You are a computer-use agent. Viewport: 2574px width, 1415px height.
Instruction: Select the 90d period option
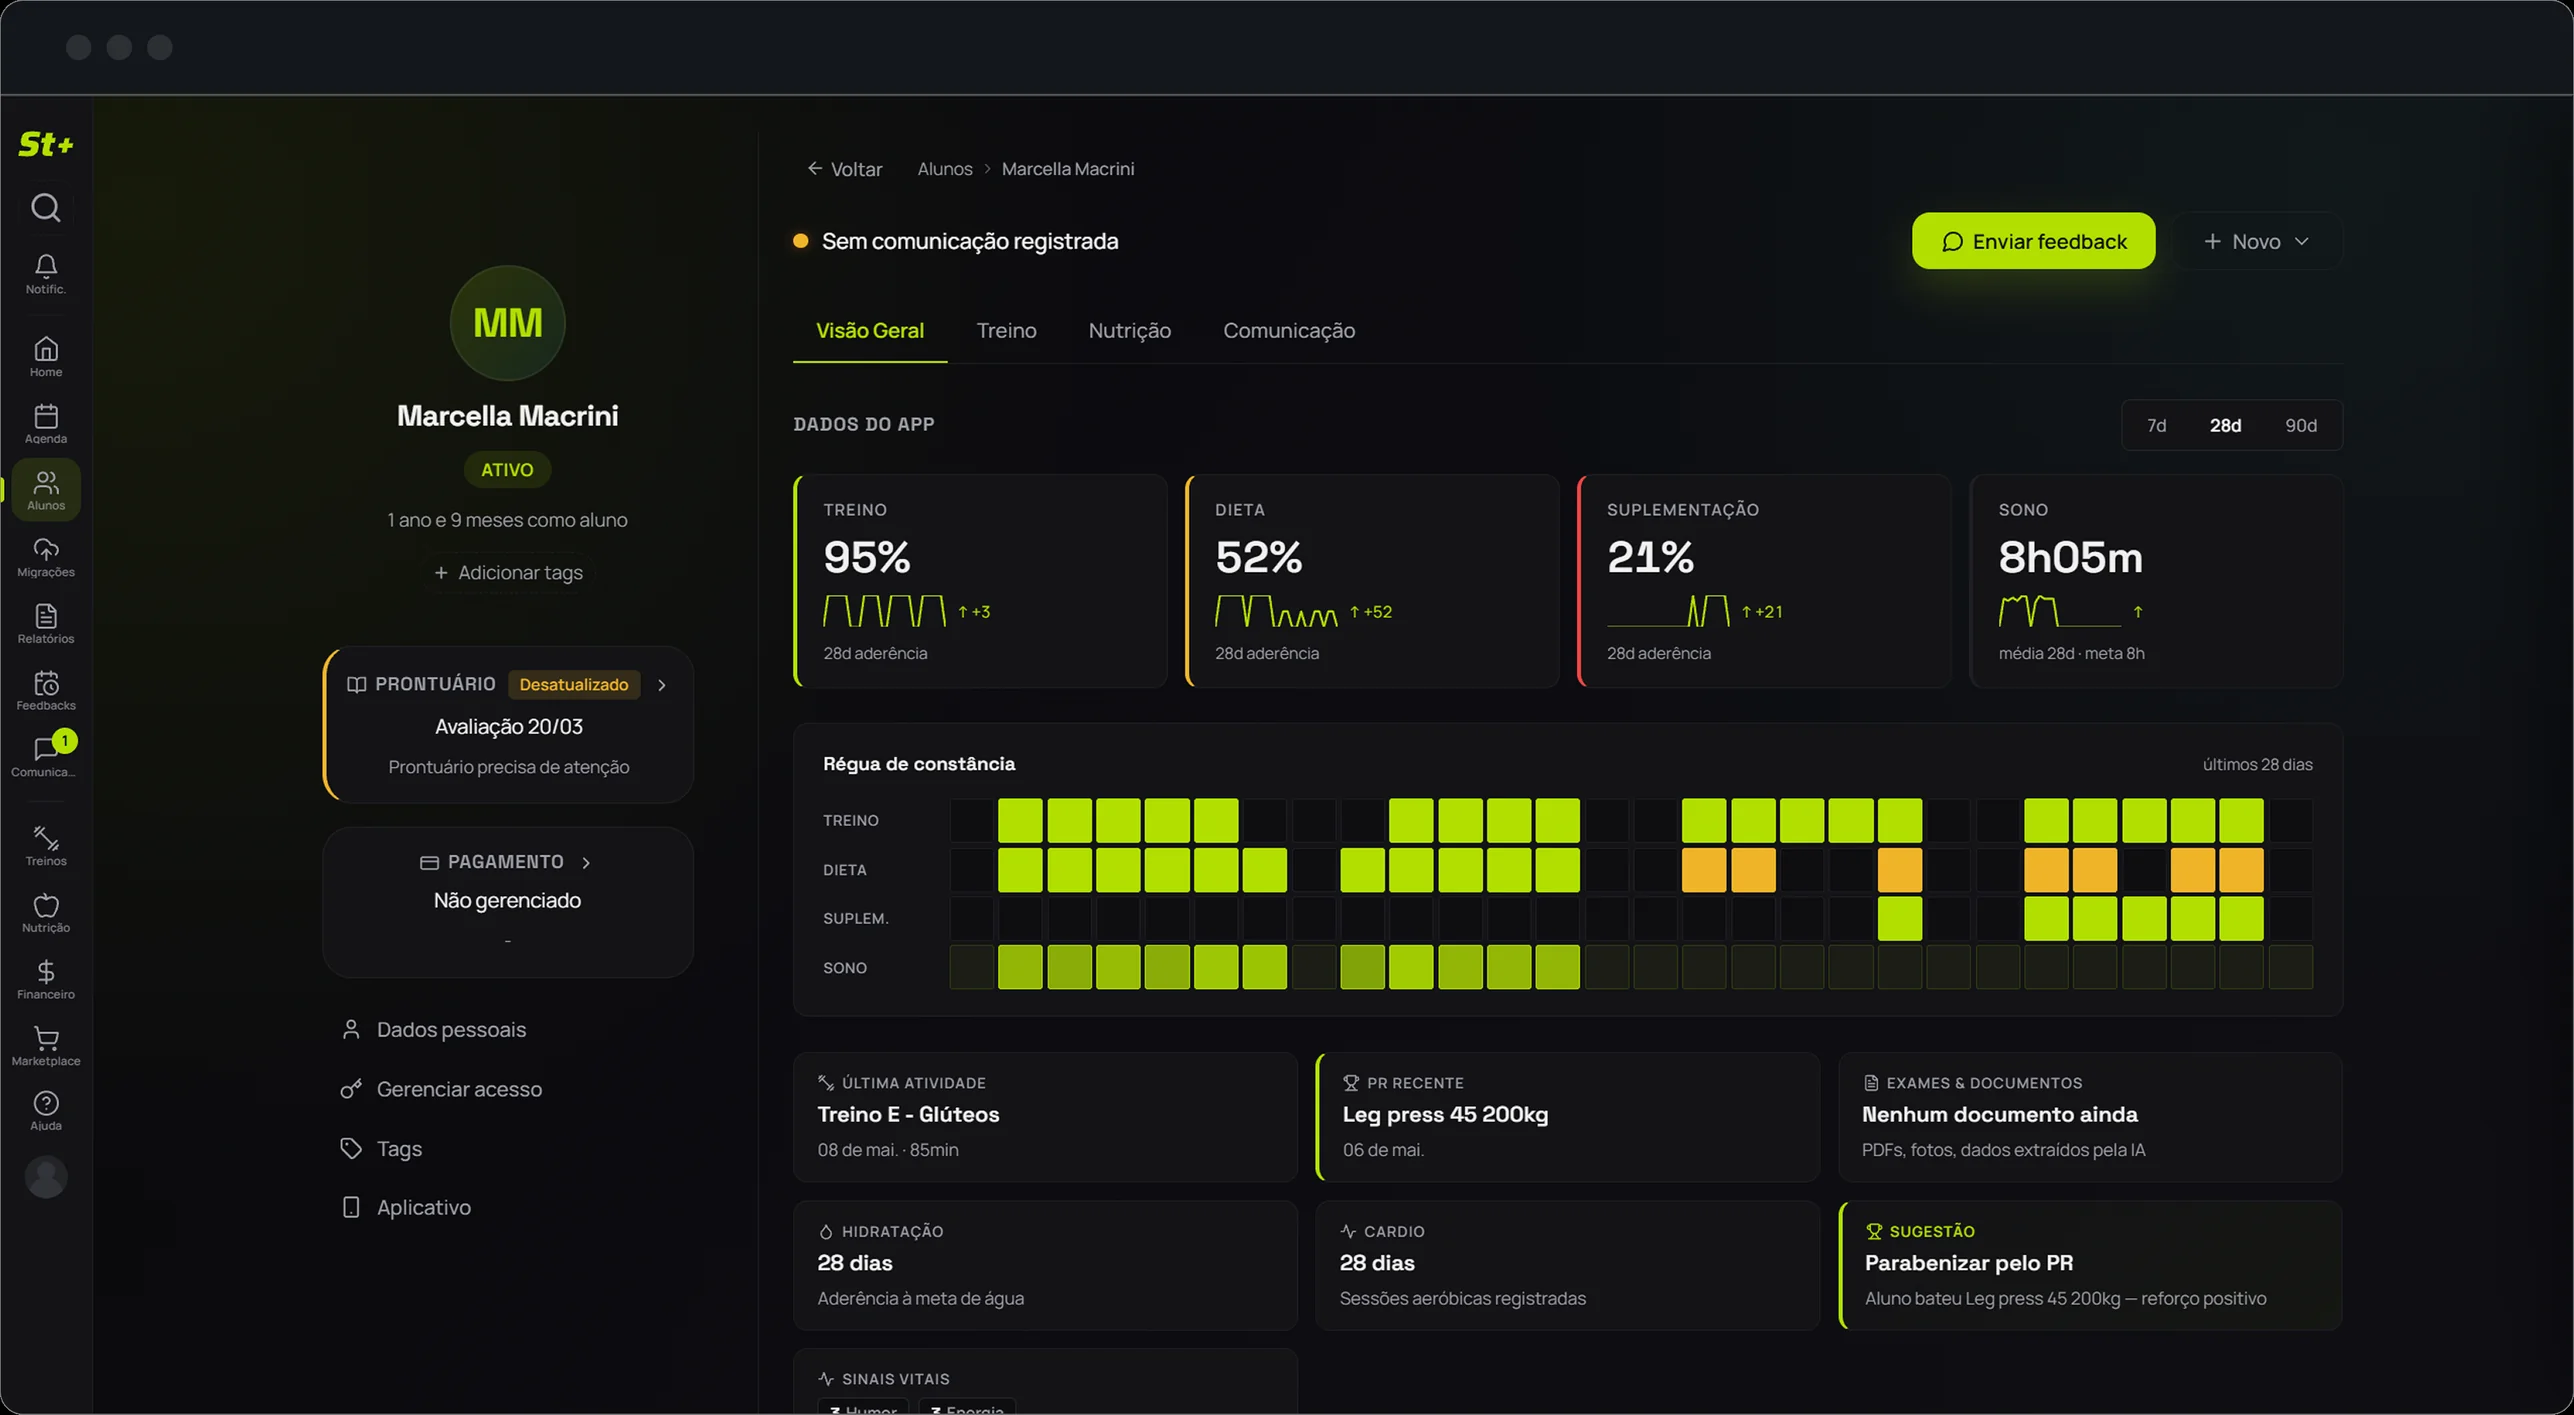[x=2300, y=426]
